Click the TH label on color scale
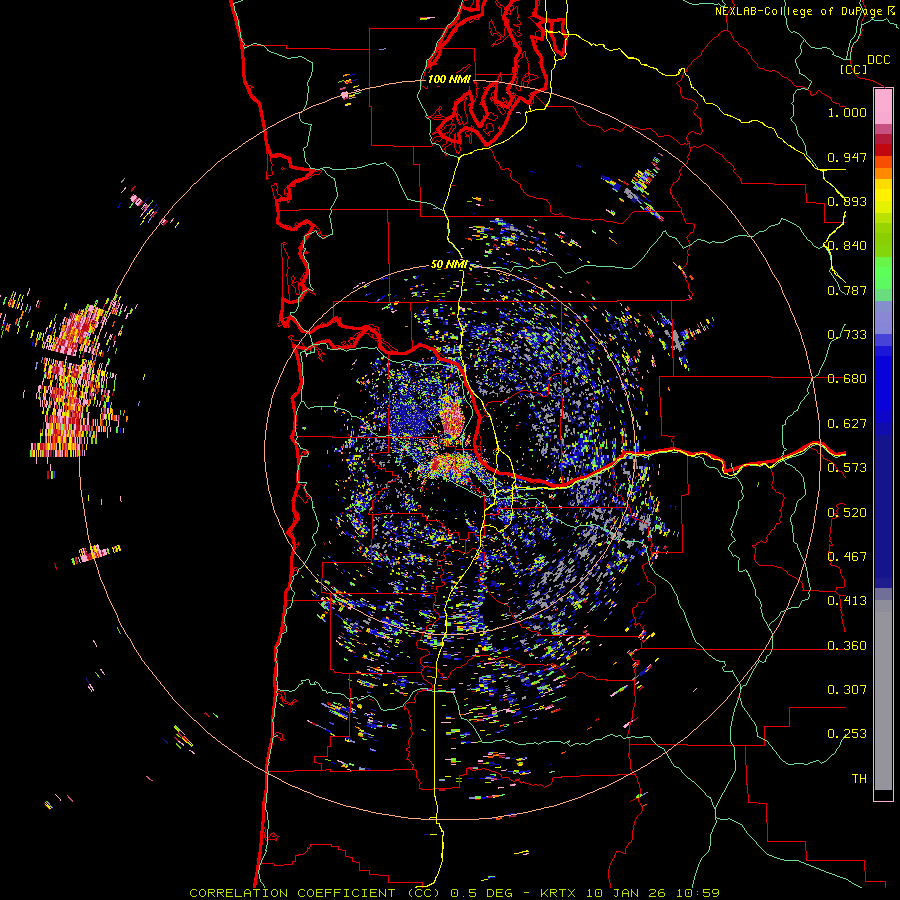This screenshot has height=900, width=900. point(859,779)
